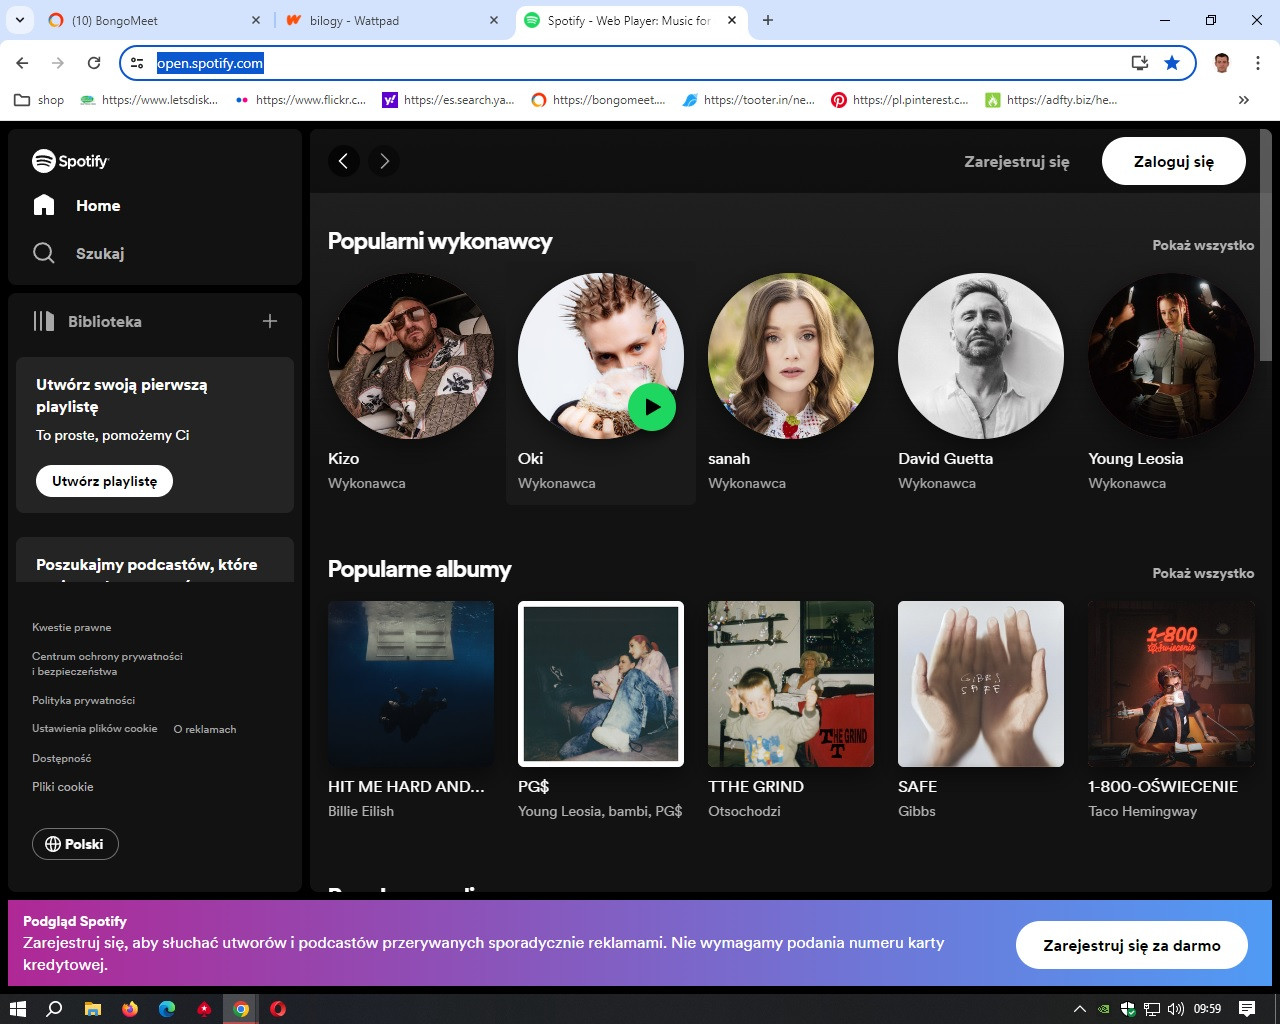Viewport: 1280px width, 1024px height.
Task: Open Kwestie prawne link
Action: pos(72,627)
